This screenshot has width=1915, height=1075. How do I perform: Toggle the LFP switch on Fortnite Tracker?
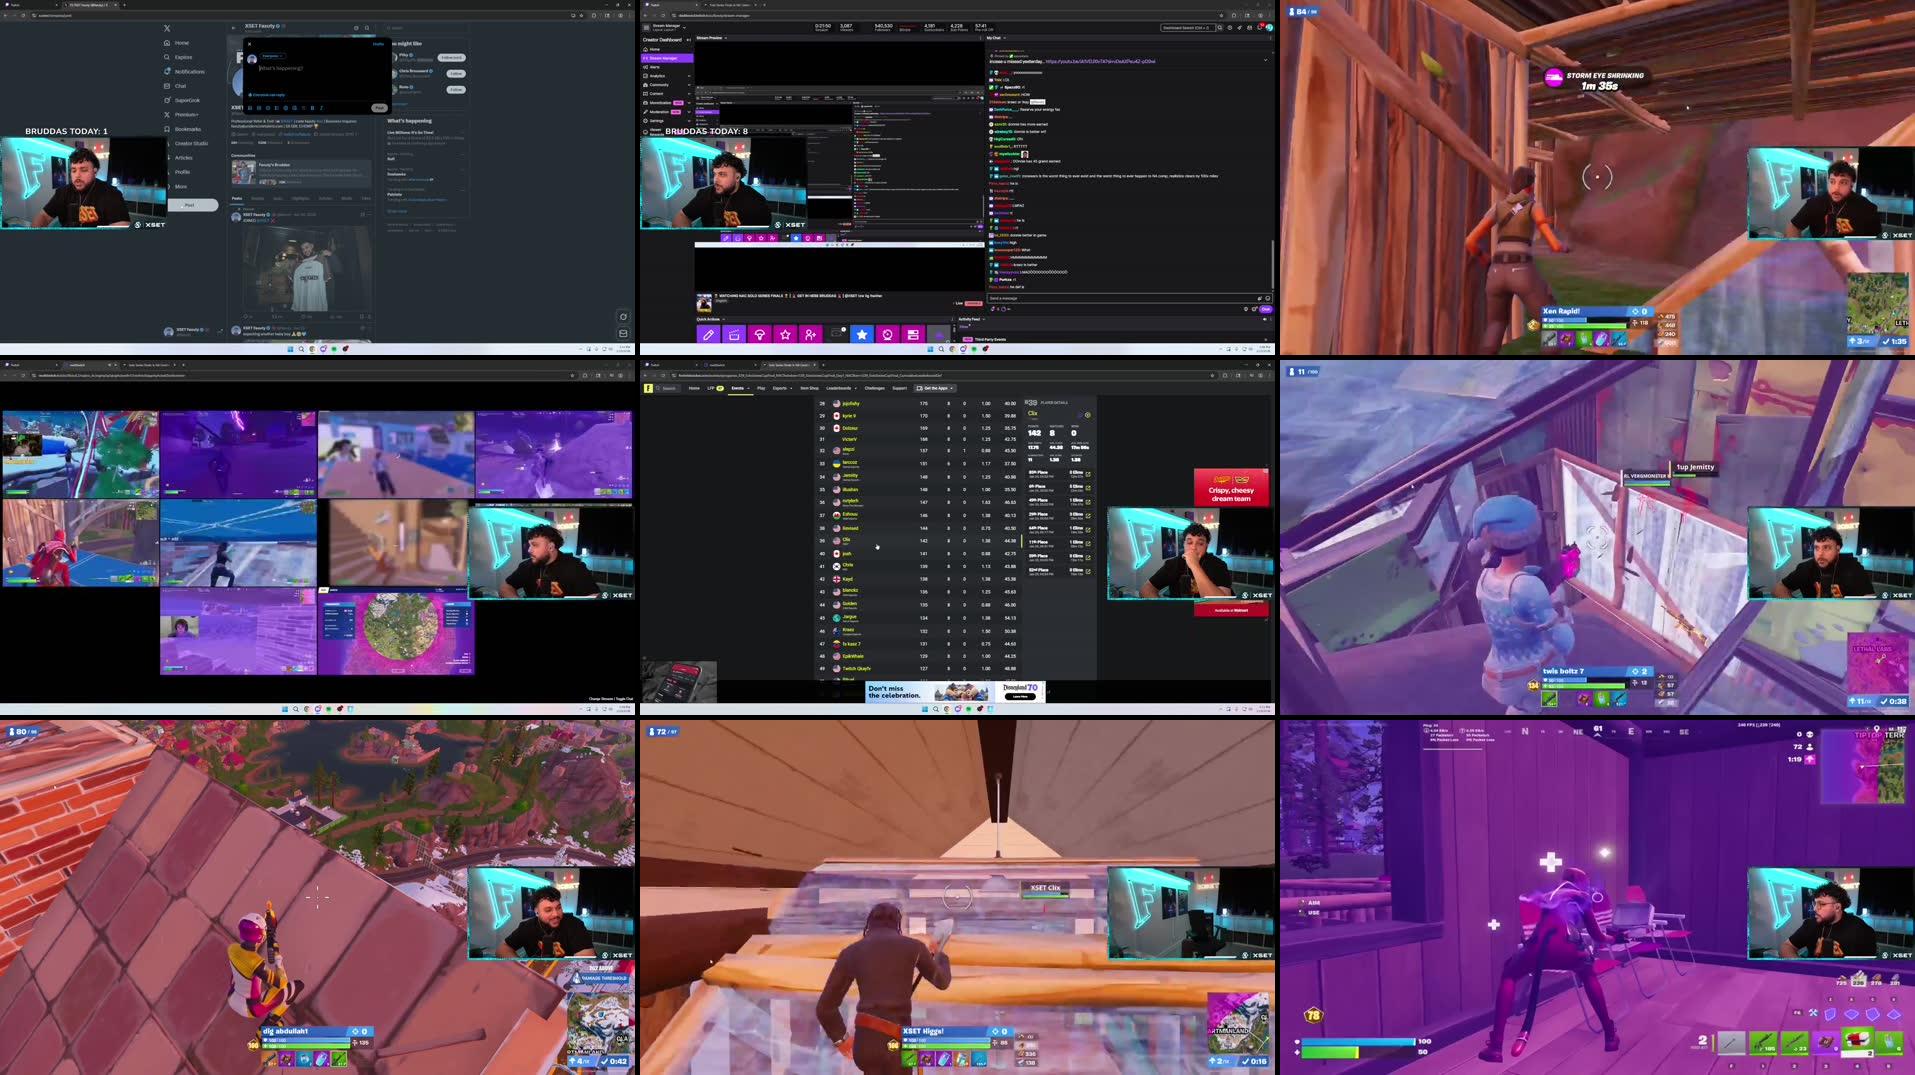click(718, 388)
